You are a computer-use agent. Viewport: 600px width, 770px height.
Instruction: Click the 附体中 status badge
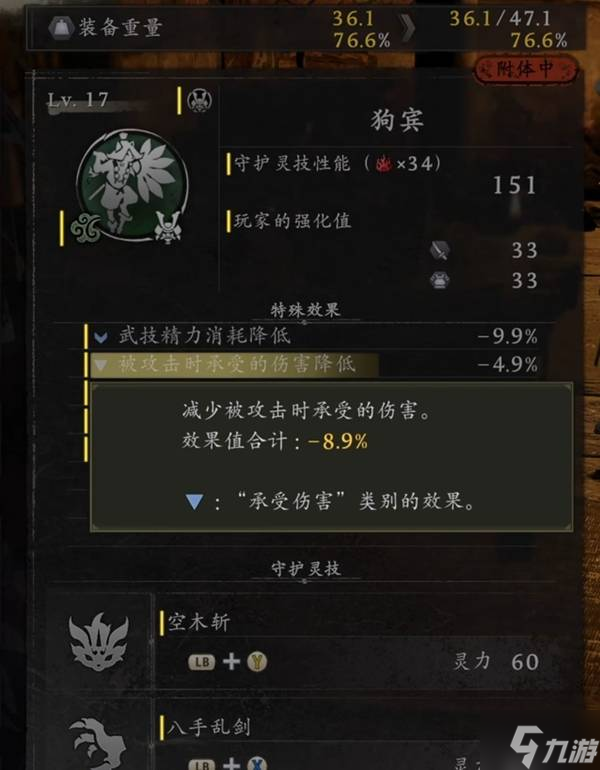coord(525,70)
